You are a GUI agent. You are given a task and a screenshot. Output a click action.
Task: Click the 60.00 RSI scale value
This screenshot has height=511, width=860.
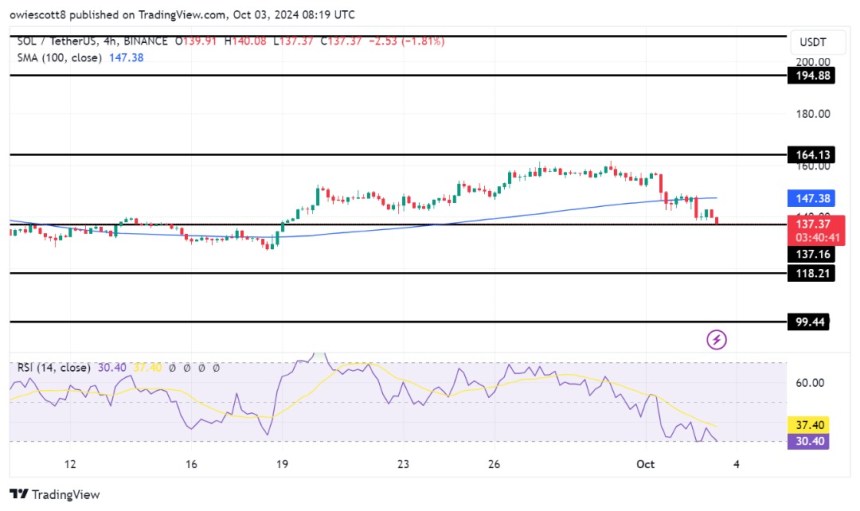pos(810,383)
